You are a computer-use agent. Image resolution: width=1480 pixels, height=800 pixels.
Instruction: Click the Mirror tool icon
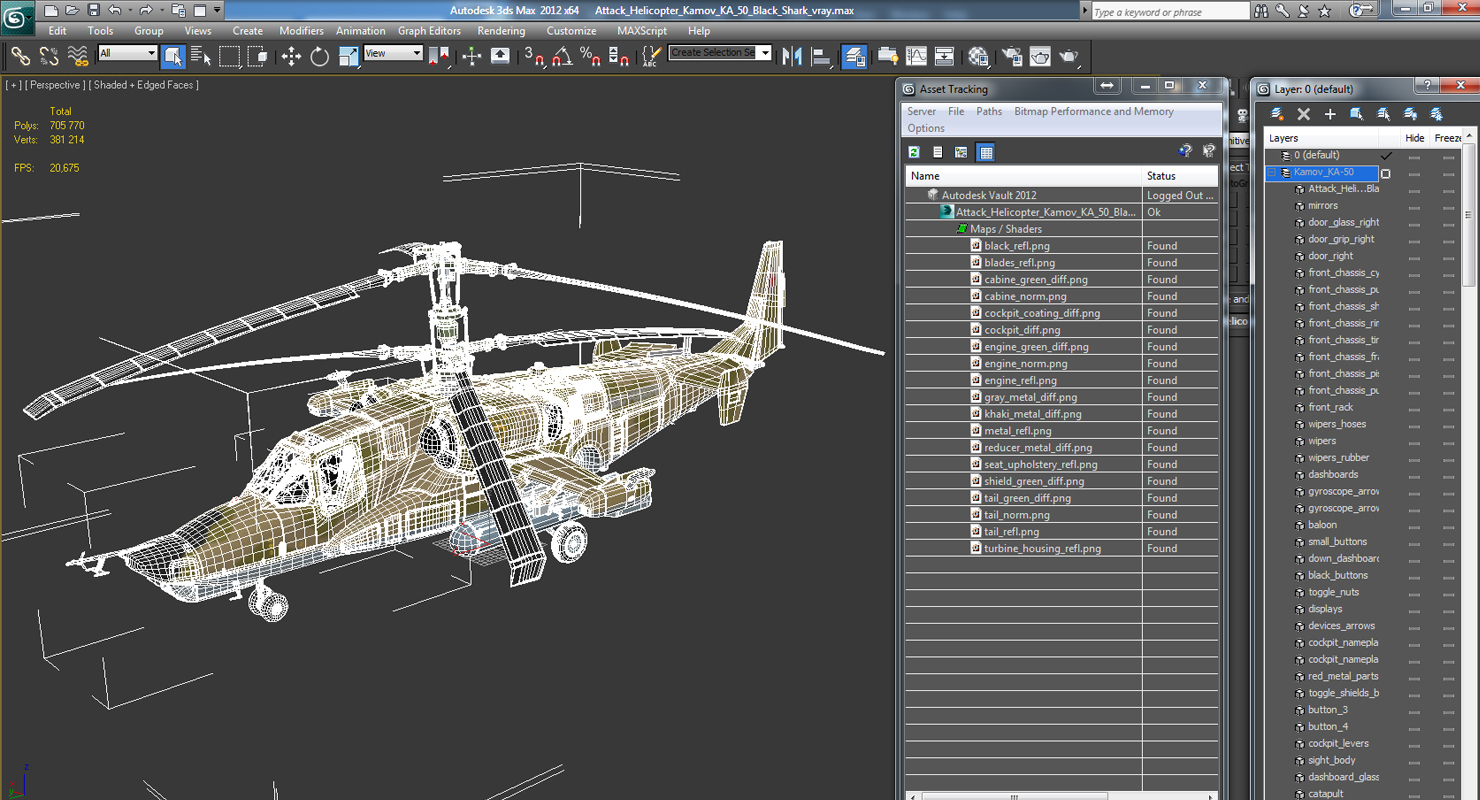click(x=793, y=56)
